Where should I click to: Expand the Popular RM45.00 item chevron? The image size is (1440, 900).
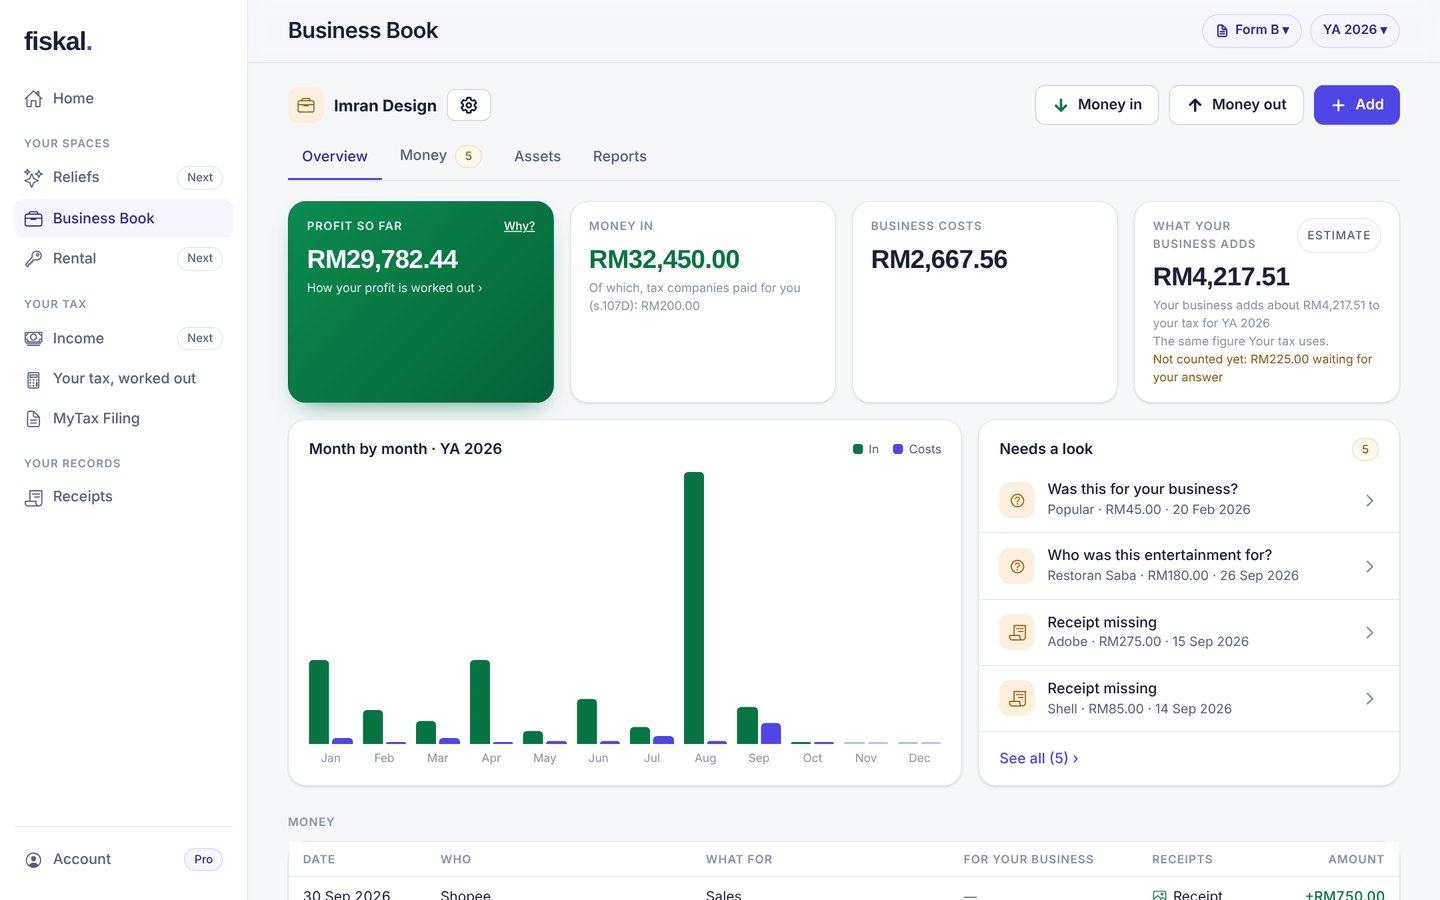click(1369, 500)
